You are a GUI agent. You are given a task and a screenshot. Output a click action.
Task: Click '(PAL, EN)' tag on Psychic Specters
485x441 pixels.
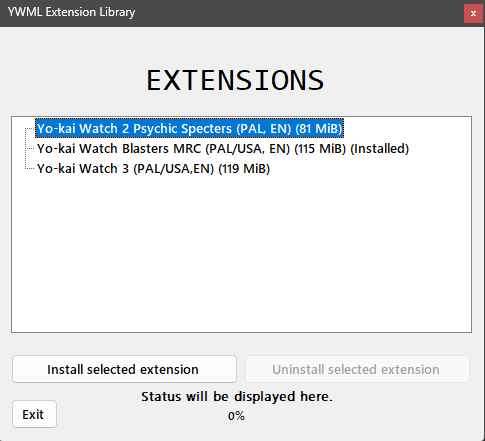(264, 129)
